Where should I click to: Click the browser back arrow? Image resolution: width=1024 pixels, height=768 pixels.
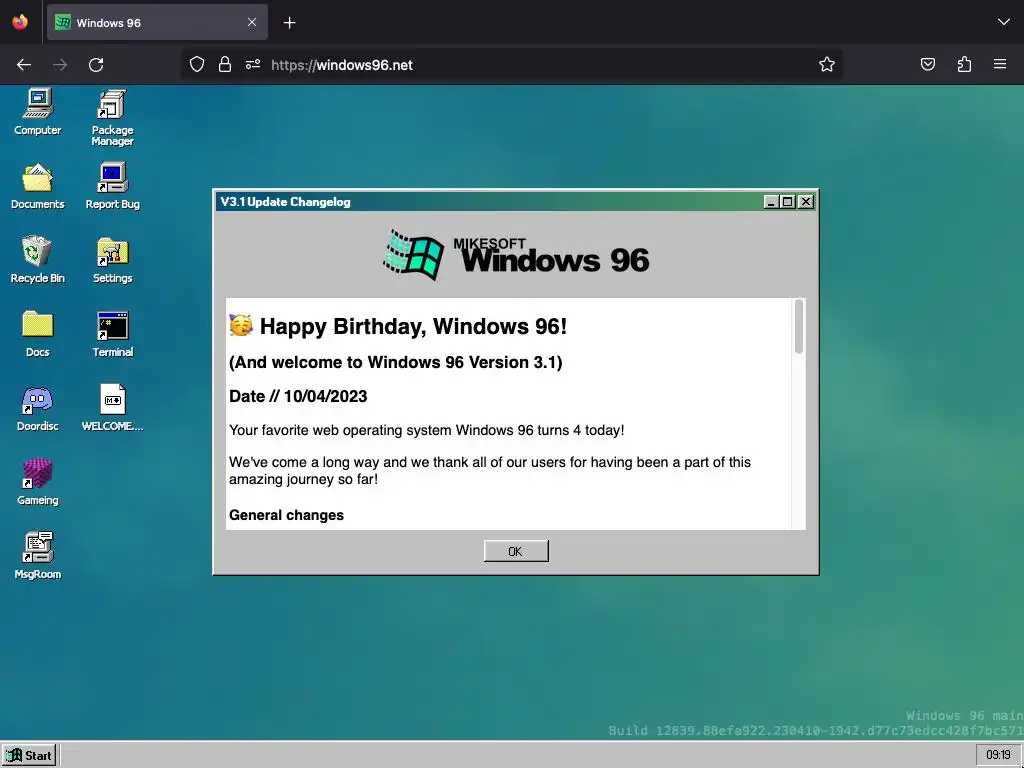click(x=24, y=65)
